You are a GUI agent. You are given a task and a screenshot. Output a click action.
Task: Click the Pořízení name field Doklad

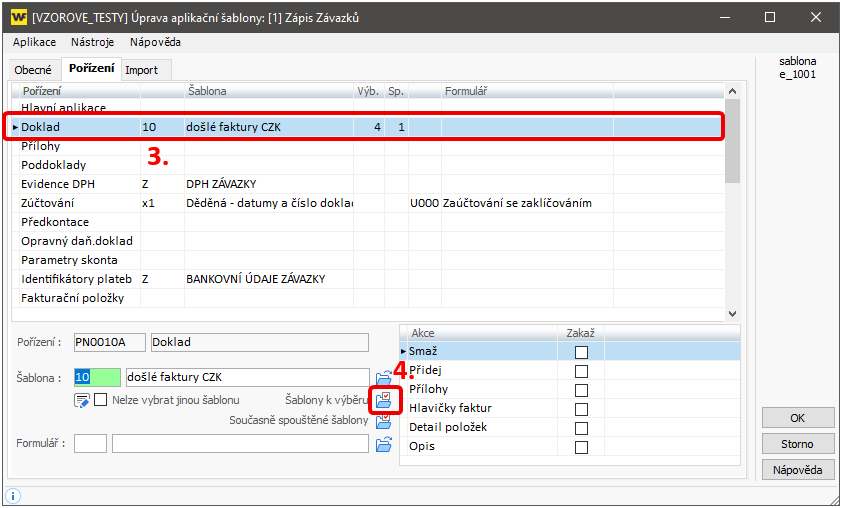[260, 343]
